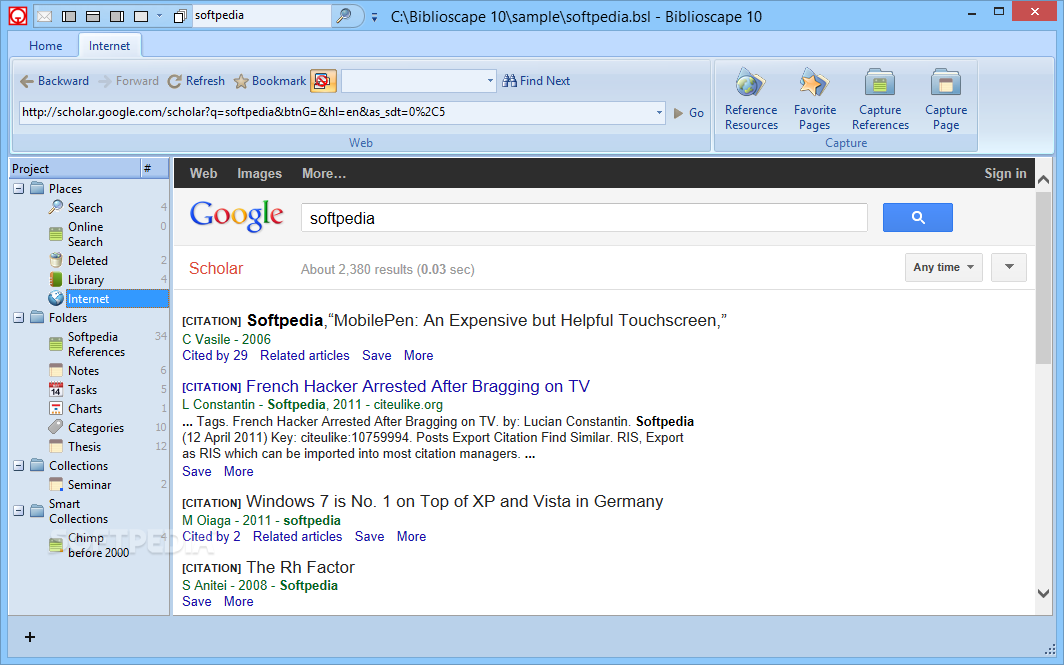Select the single-pane layout icon
Screen dimensions: 1064x665
click(x=140, y=16)
